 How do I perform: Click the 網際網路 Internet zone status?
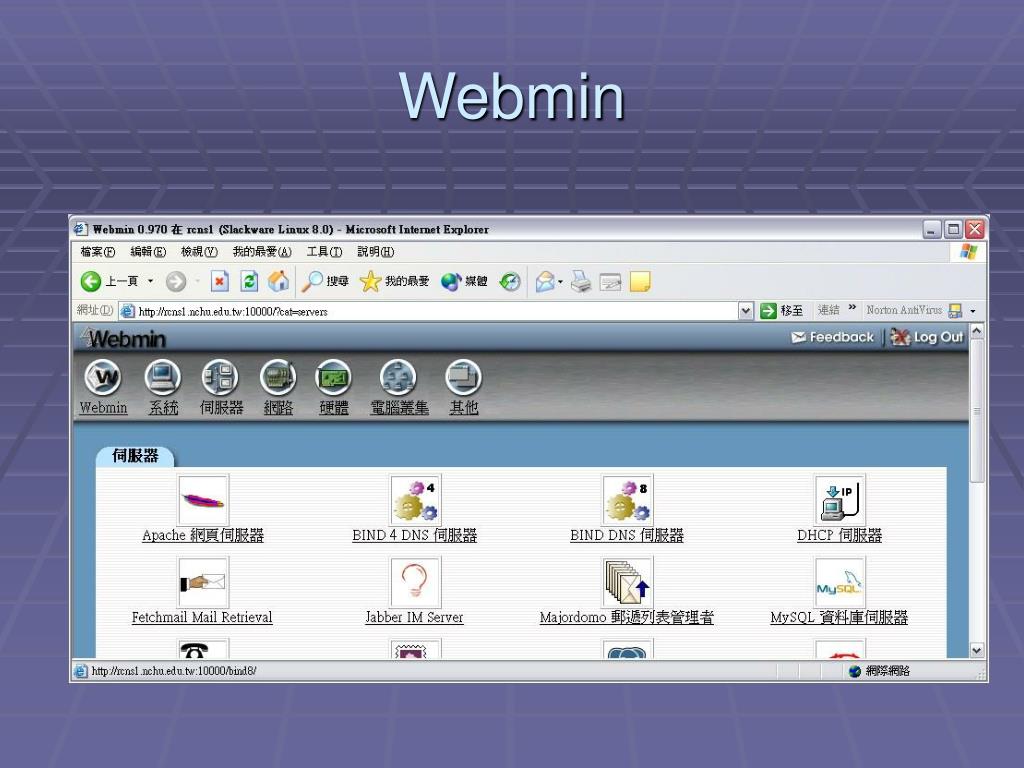(879, 671)
